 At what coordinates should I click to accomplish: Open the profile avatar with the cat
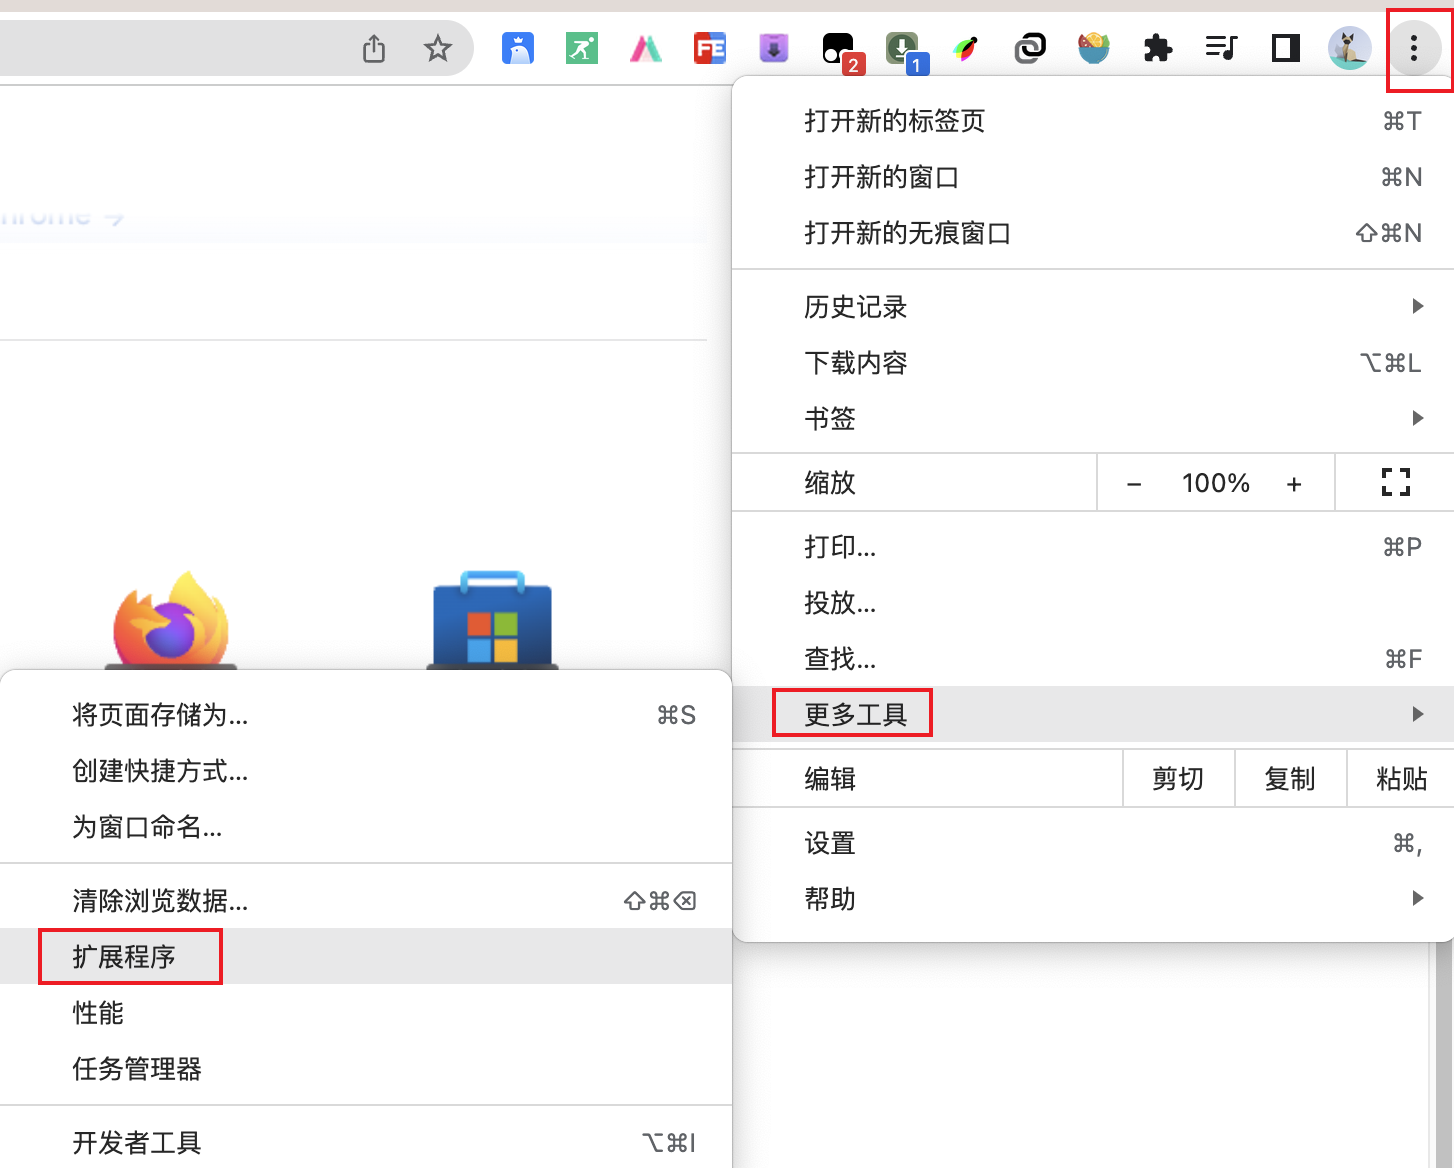[1350, 48]
